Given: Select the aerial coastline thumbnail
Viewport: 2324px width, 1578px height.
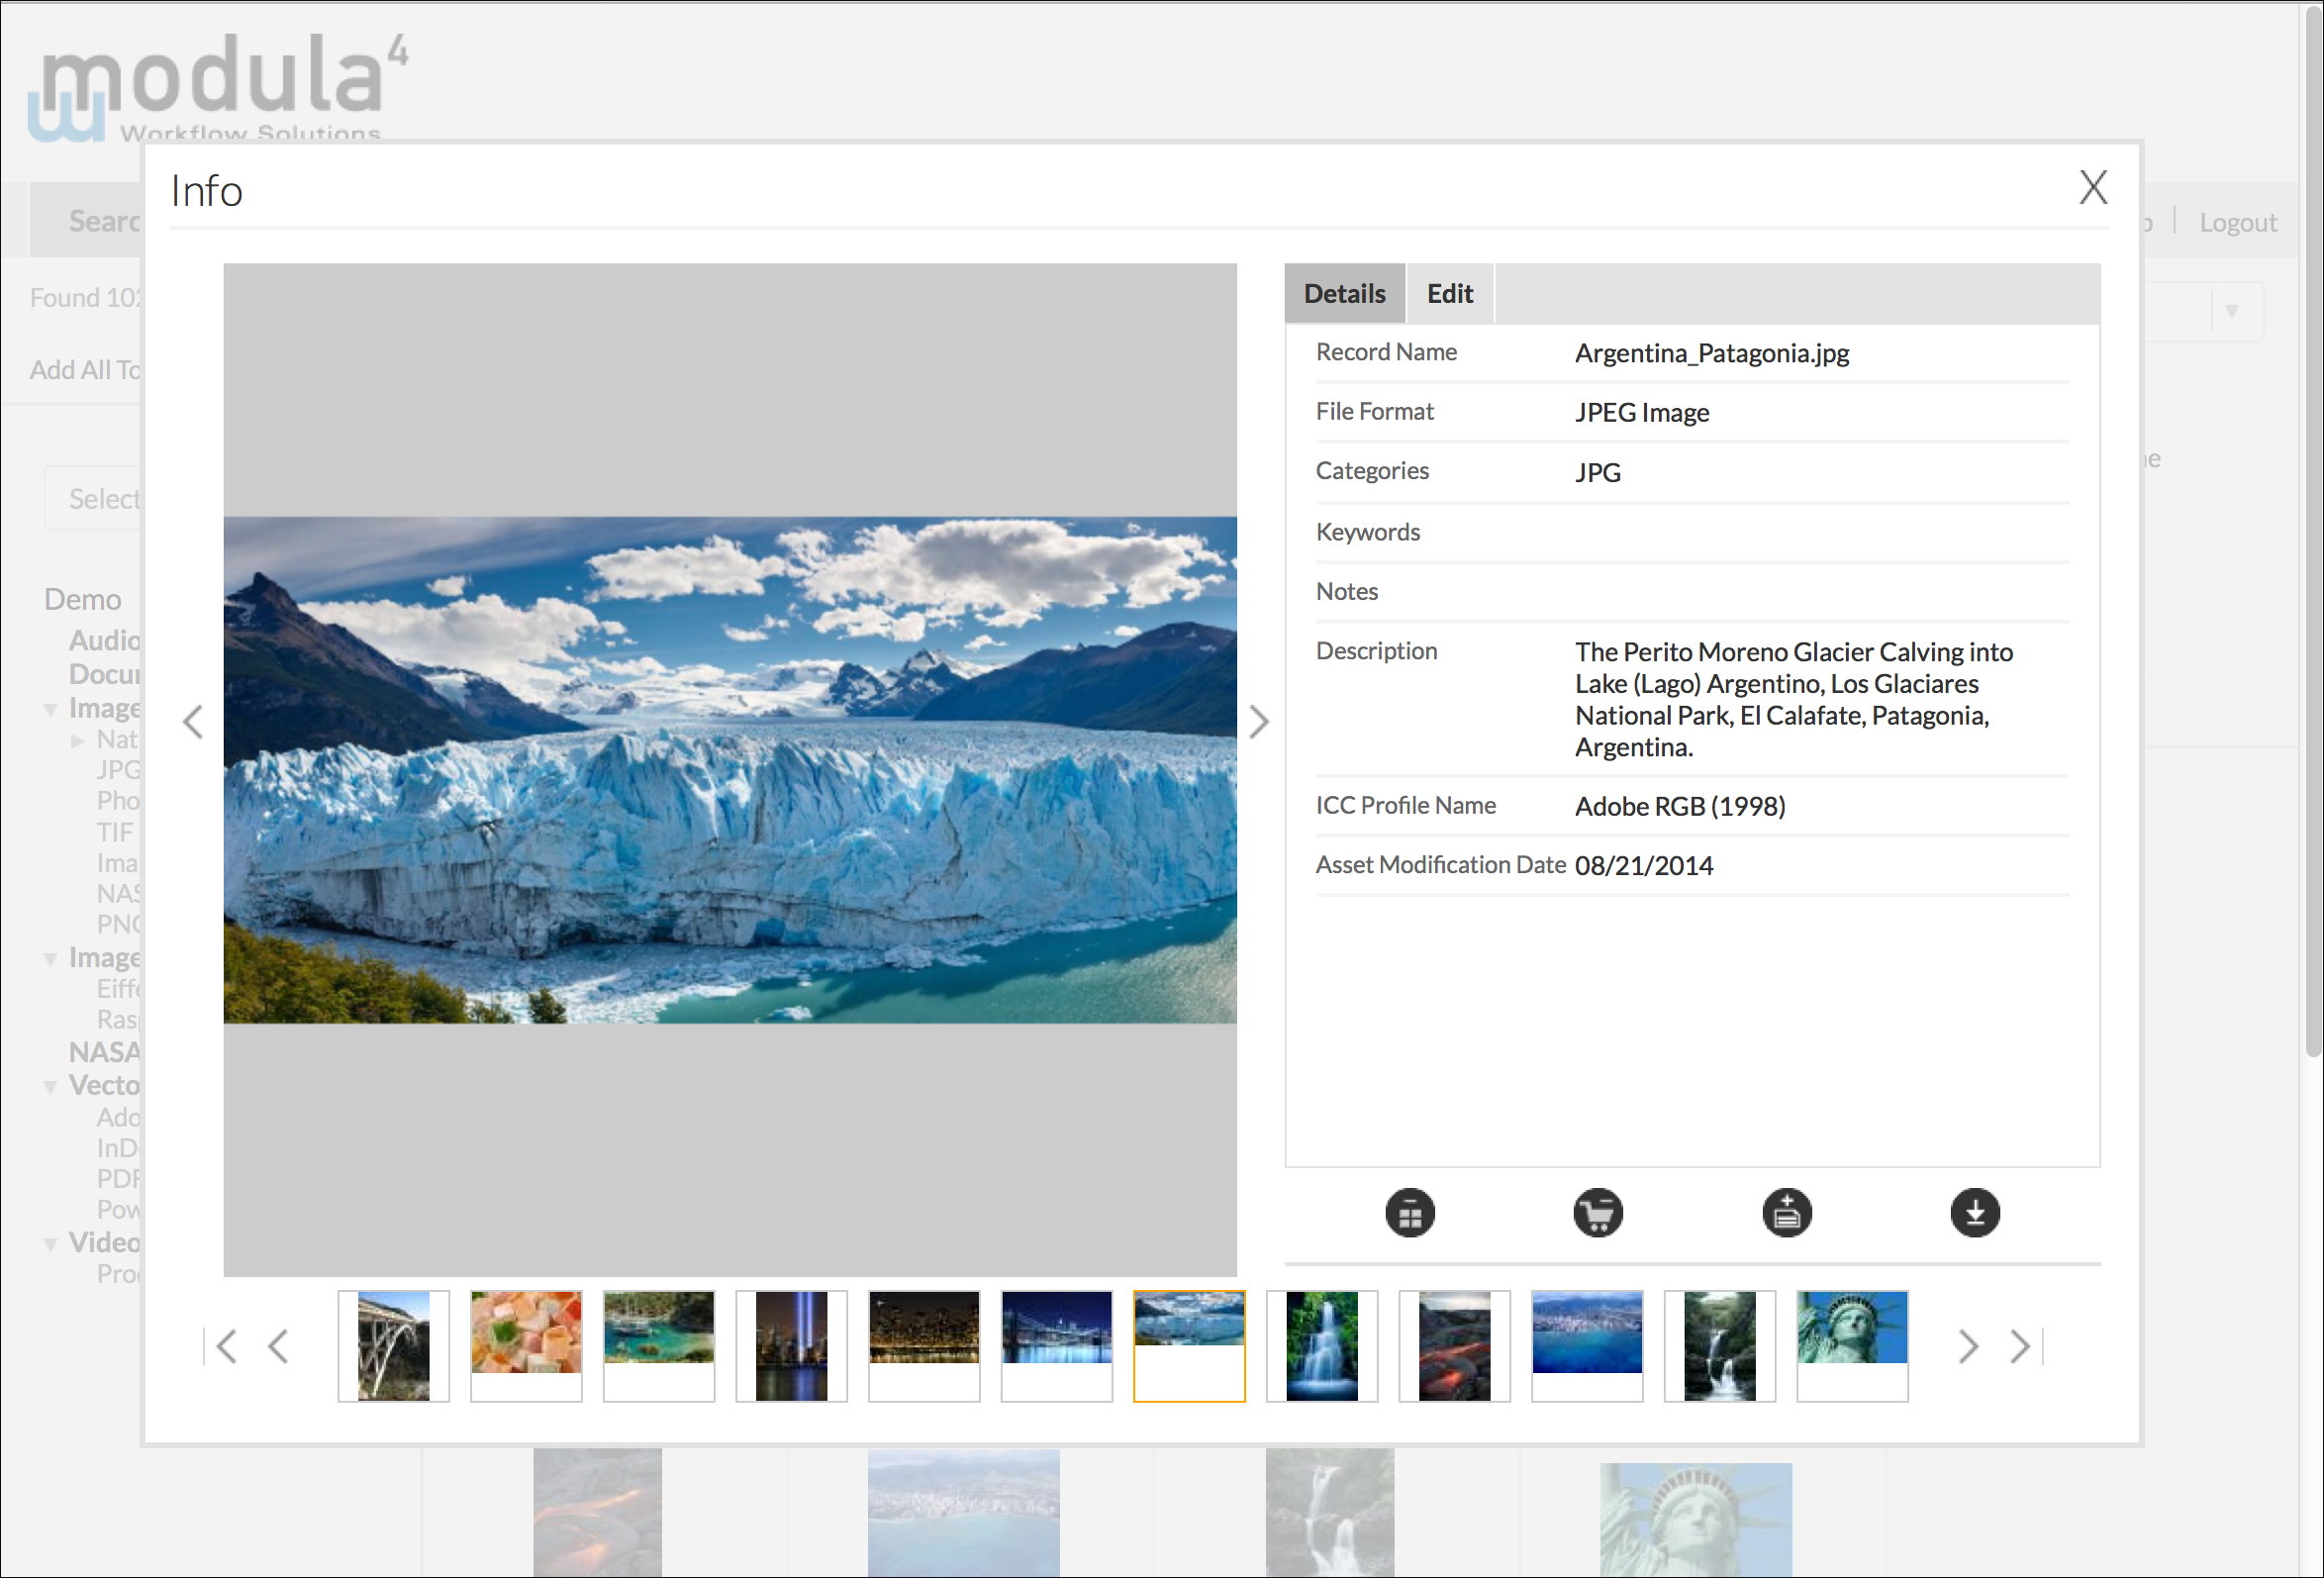Looking at the screenshot, I should coord(1586,1346).
